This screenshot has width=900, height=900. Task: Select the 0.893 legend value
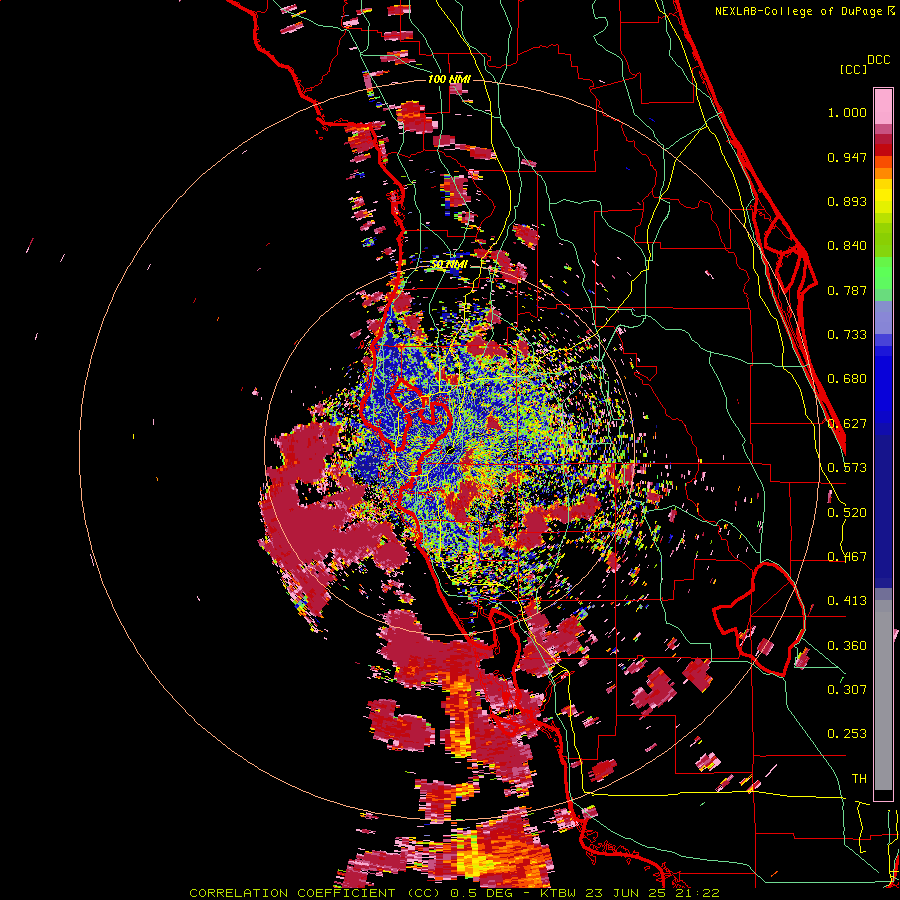[847, 201]
